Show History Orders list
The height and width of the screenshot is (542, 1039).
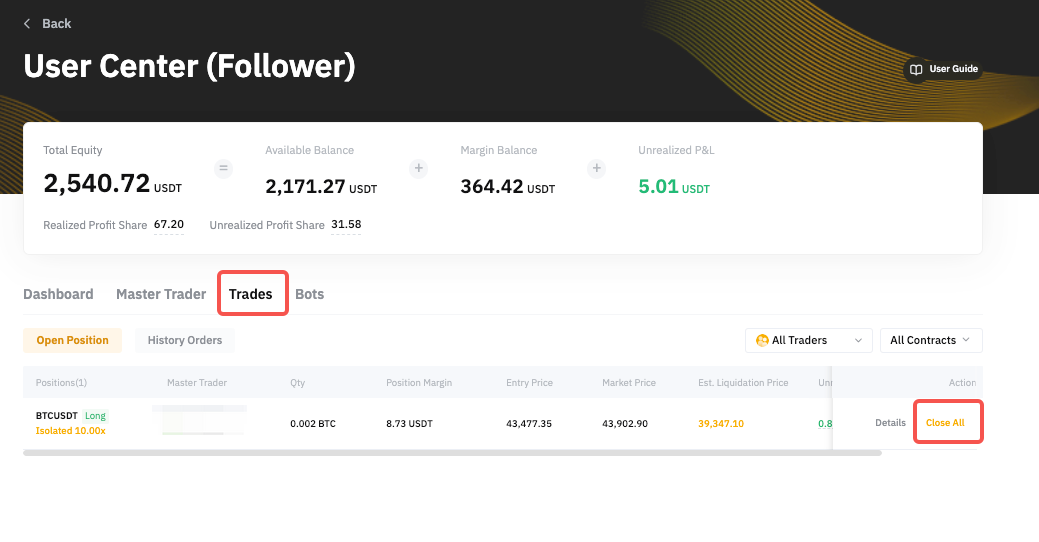point(185,340)
